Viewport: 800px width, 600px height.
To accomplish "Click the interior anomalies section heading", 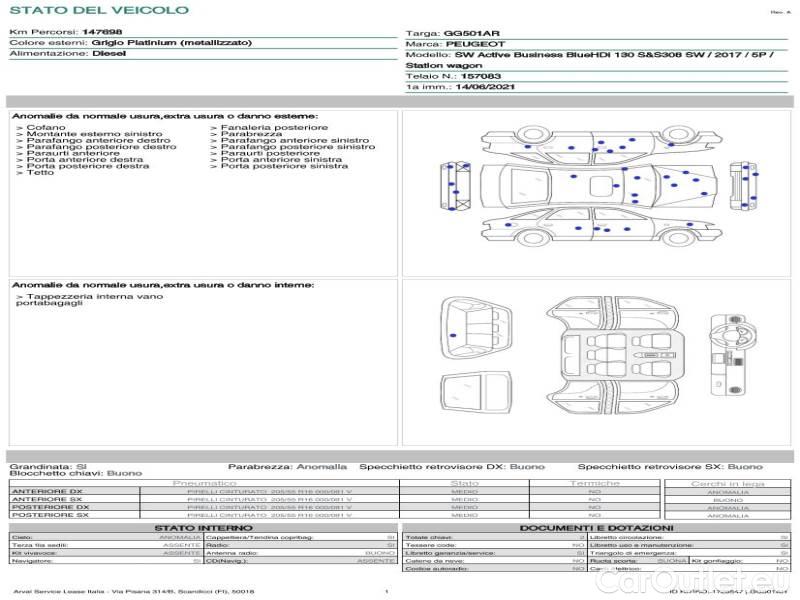I will point(163,285).
